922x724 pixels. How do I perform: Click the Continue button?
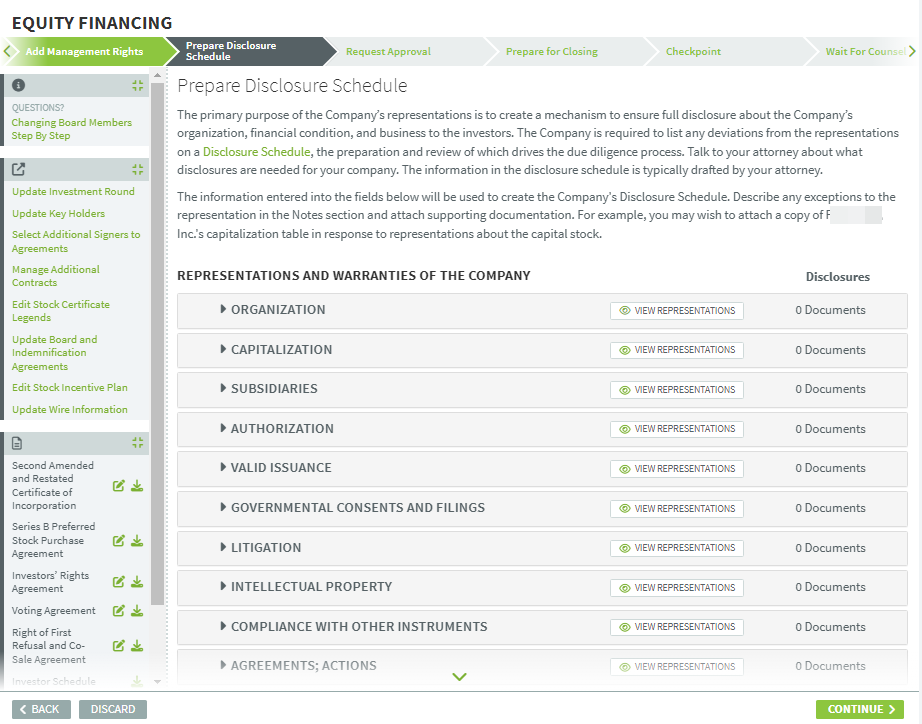861,709
